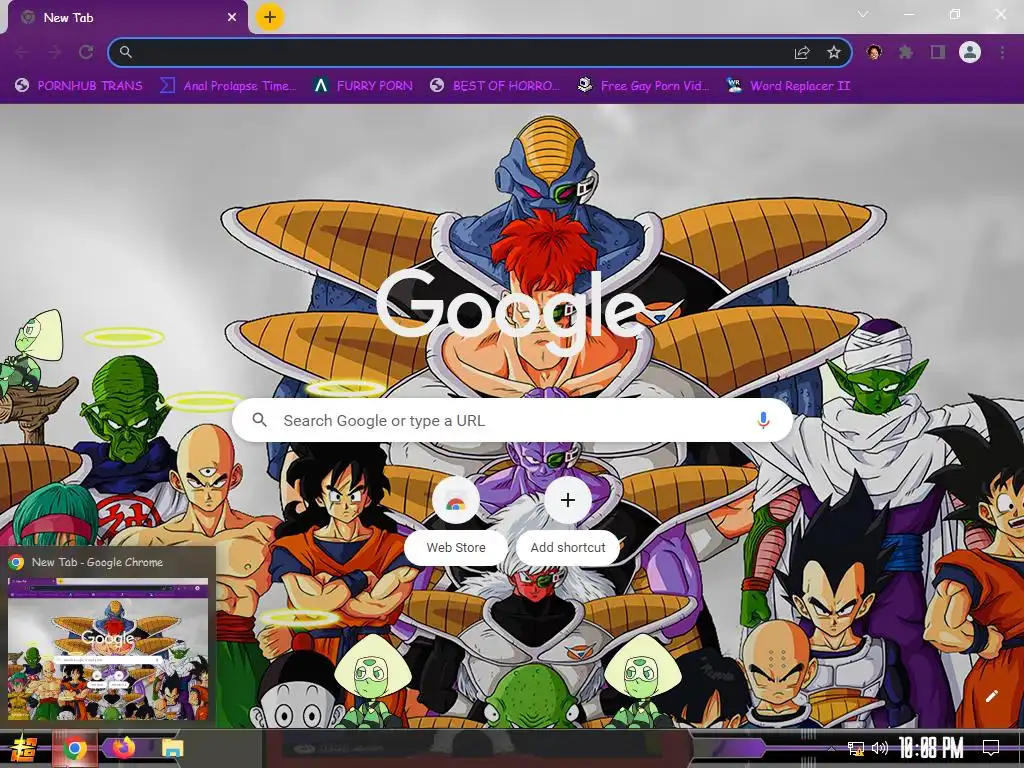Open the Extensions puzzle-piece menu

906,52
